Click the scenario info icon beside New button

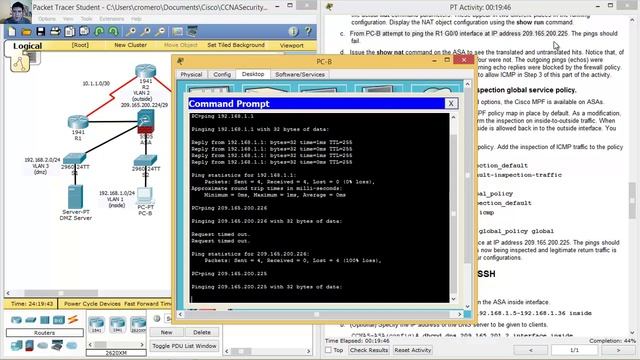click(157, 318)
